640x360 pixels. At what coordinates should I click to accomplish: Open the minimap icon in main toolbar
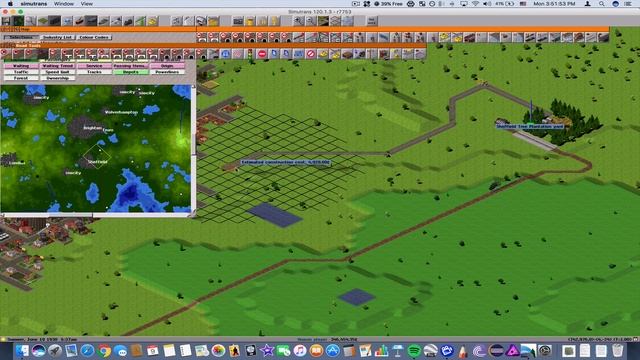18,21
